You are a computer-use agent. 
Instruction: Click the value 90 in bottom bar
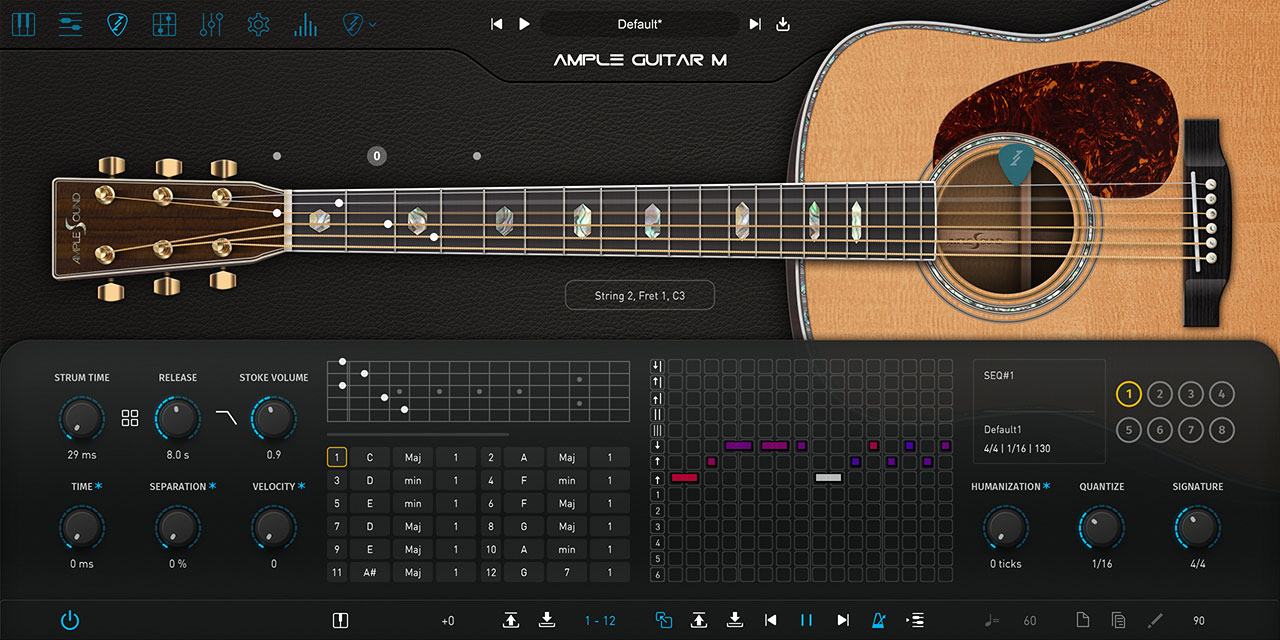1199,621
